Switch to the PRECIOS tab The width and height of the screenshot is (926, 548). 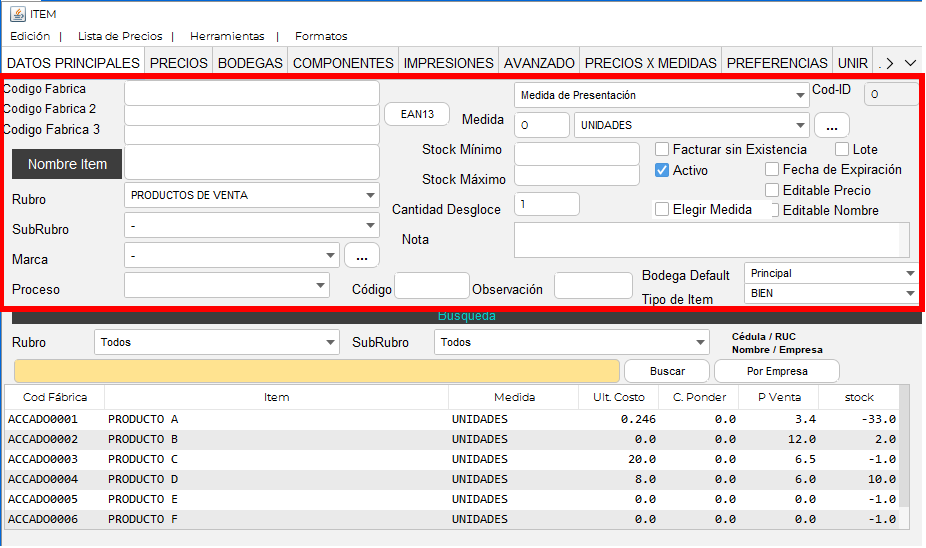point(179,63)
